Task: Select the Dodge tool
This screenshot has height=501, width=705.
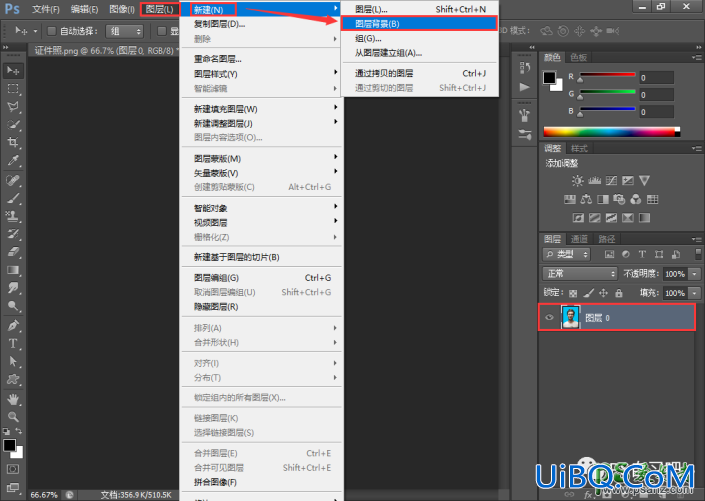Action: click(13, 306)
